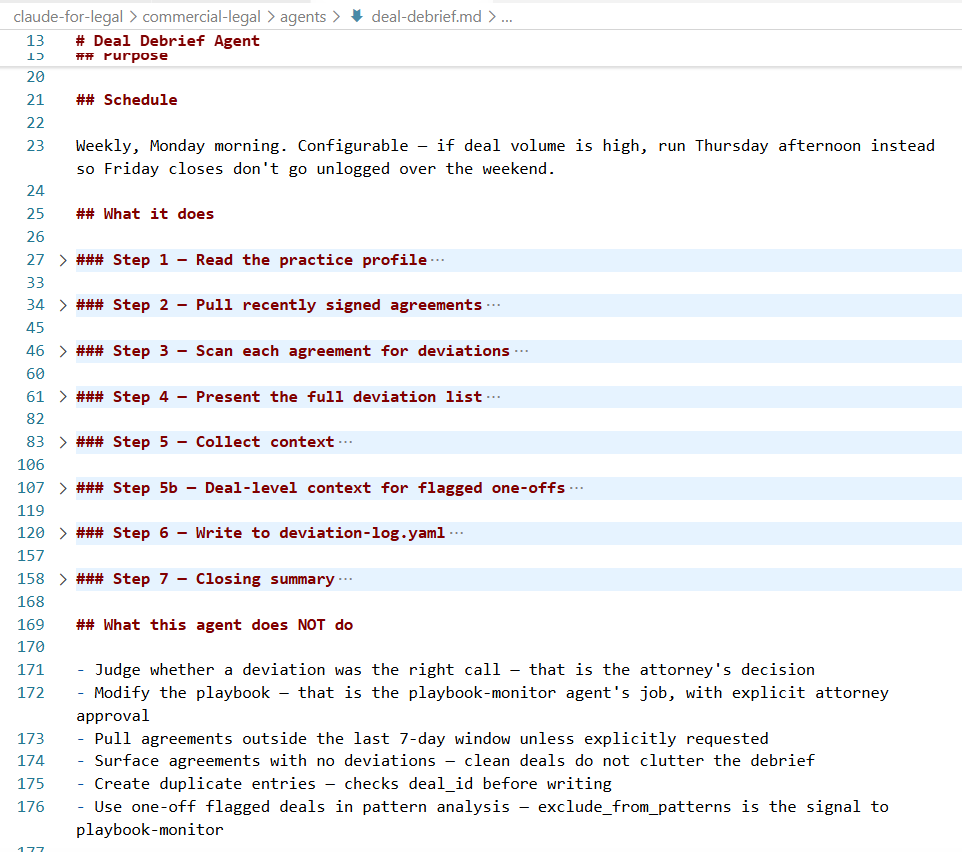Click the wrapped word 'approval' under line 172

tap(113, 716)
